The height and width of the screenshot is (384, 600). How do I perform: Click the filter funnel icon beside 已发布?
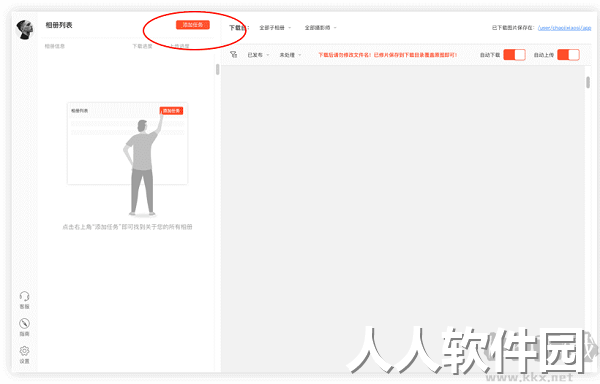click(x=233, y=55)
